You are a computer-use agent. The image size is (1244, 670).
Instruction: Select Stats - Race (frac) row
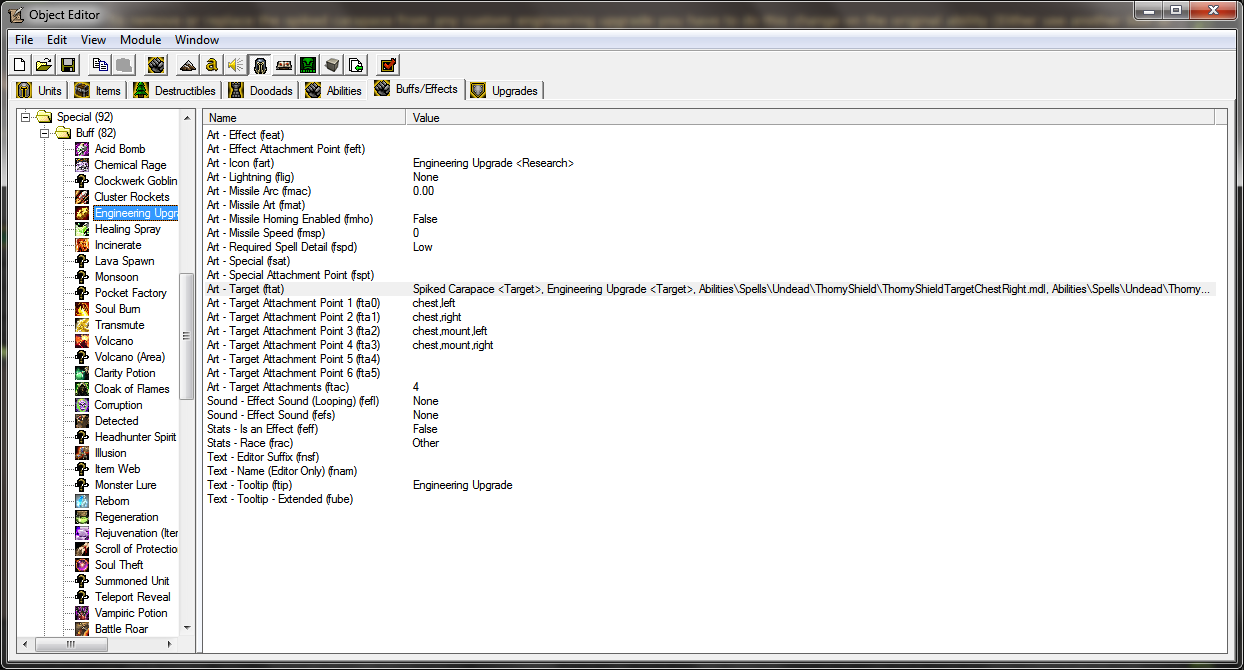[x=709, y=443]
